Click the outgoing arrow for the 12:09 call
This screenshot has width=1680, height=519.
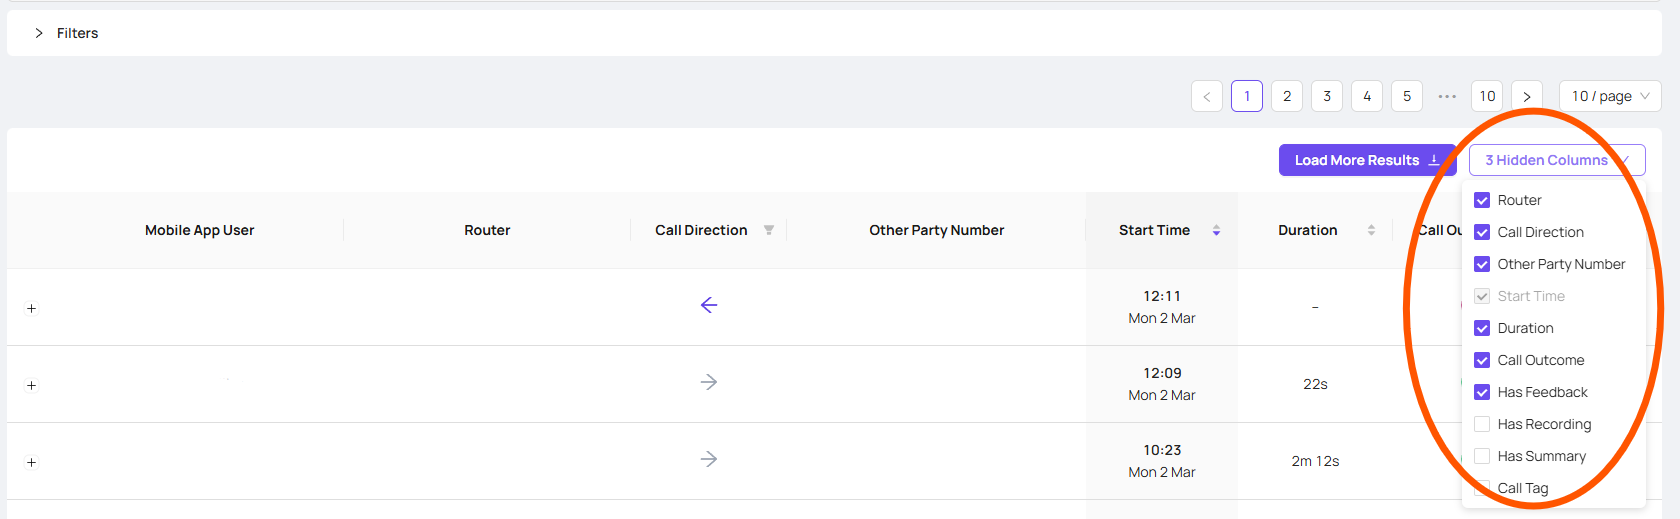(x=709, y=382)
